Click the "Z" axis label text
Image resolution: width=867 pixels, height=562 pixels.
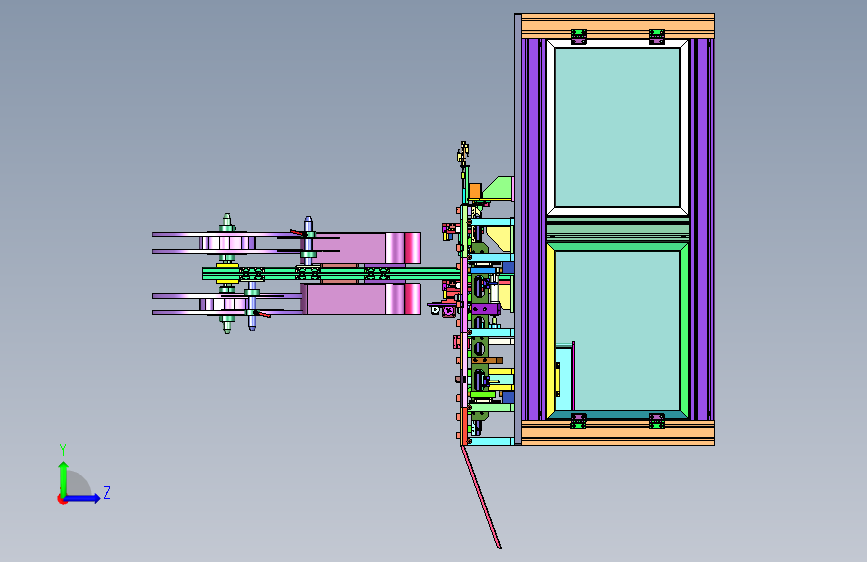pos(107,492)
